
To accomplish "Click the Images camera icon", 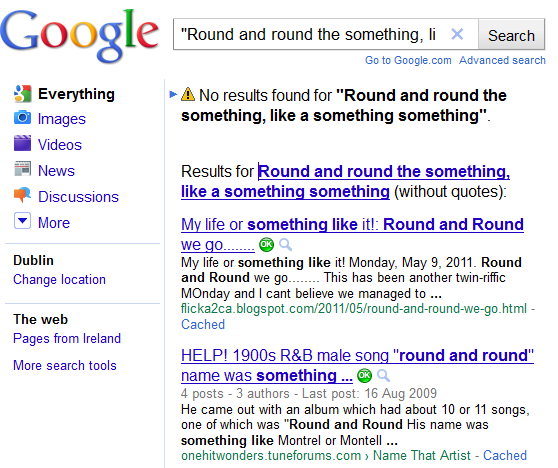I will pyautogui.click(x=22, y=118).
